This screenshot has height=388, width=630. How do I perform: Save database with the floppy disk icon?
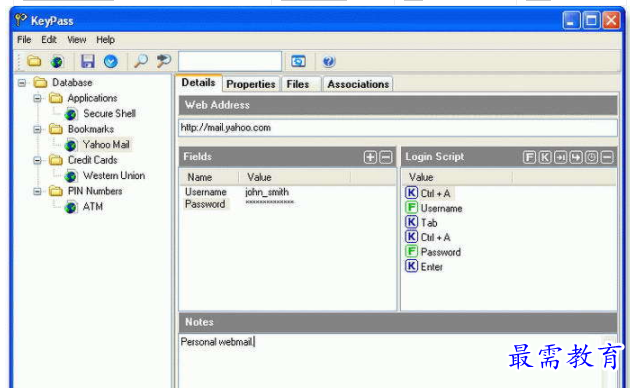pyautogui.click(x=88, y=61)
